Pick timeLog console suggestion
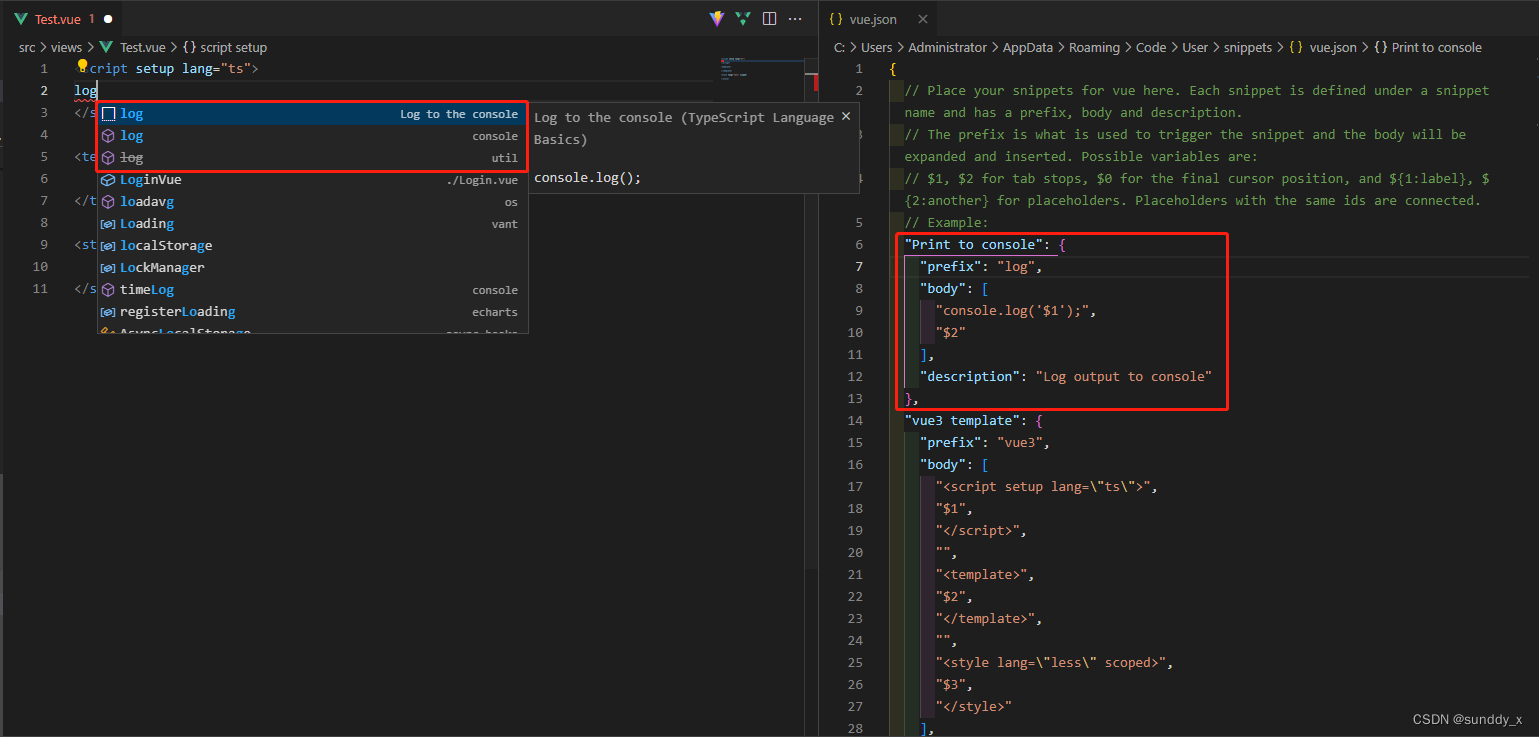Viewport: 1539px width, 737px height. point(312,290)
